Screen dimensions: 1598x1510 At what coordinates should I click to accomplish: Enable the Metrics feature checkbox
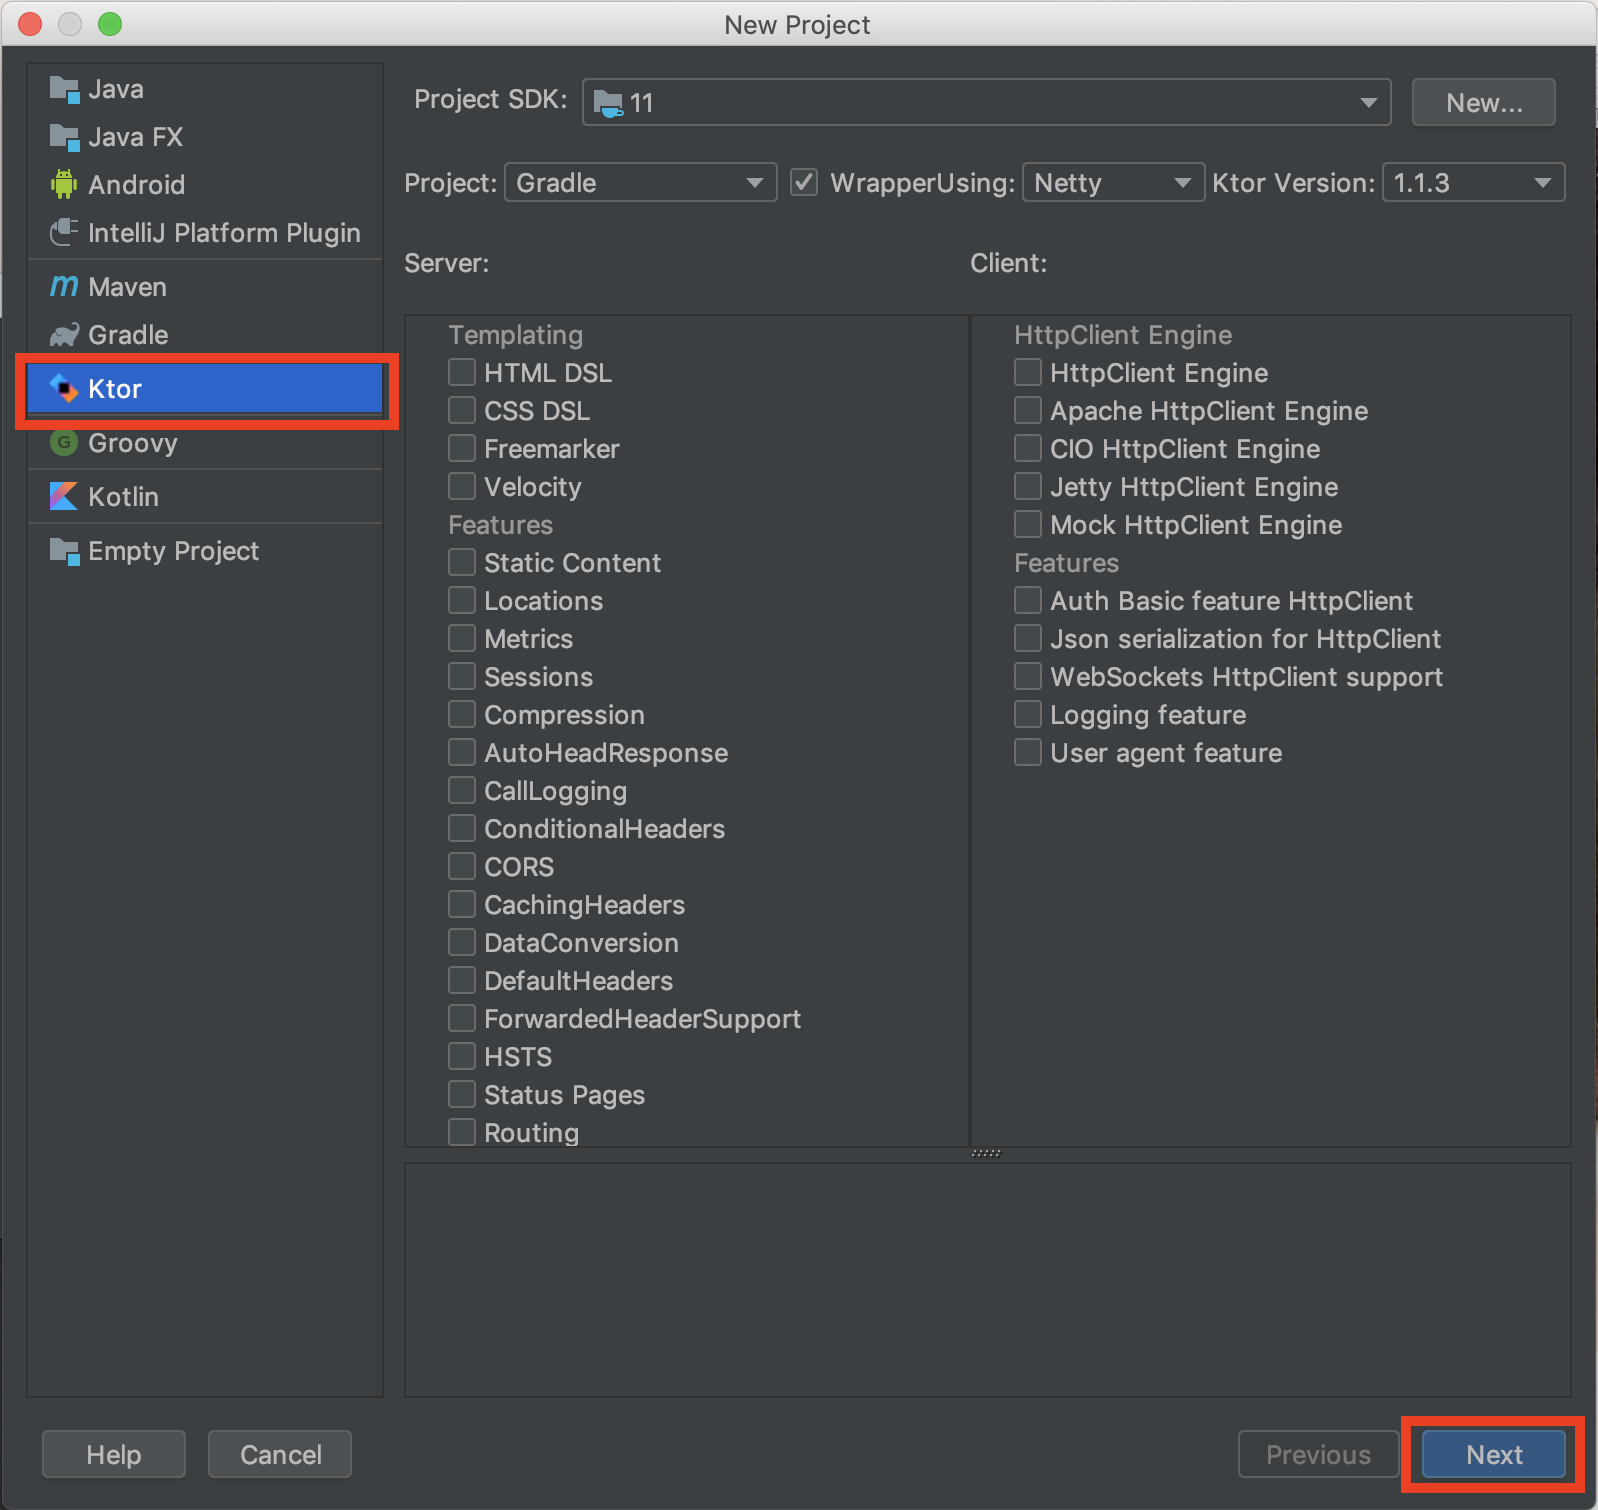pyautogui.click(x=462, y=639)
